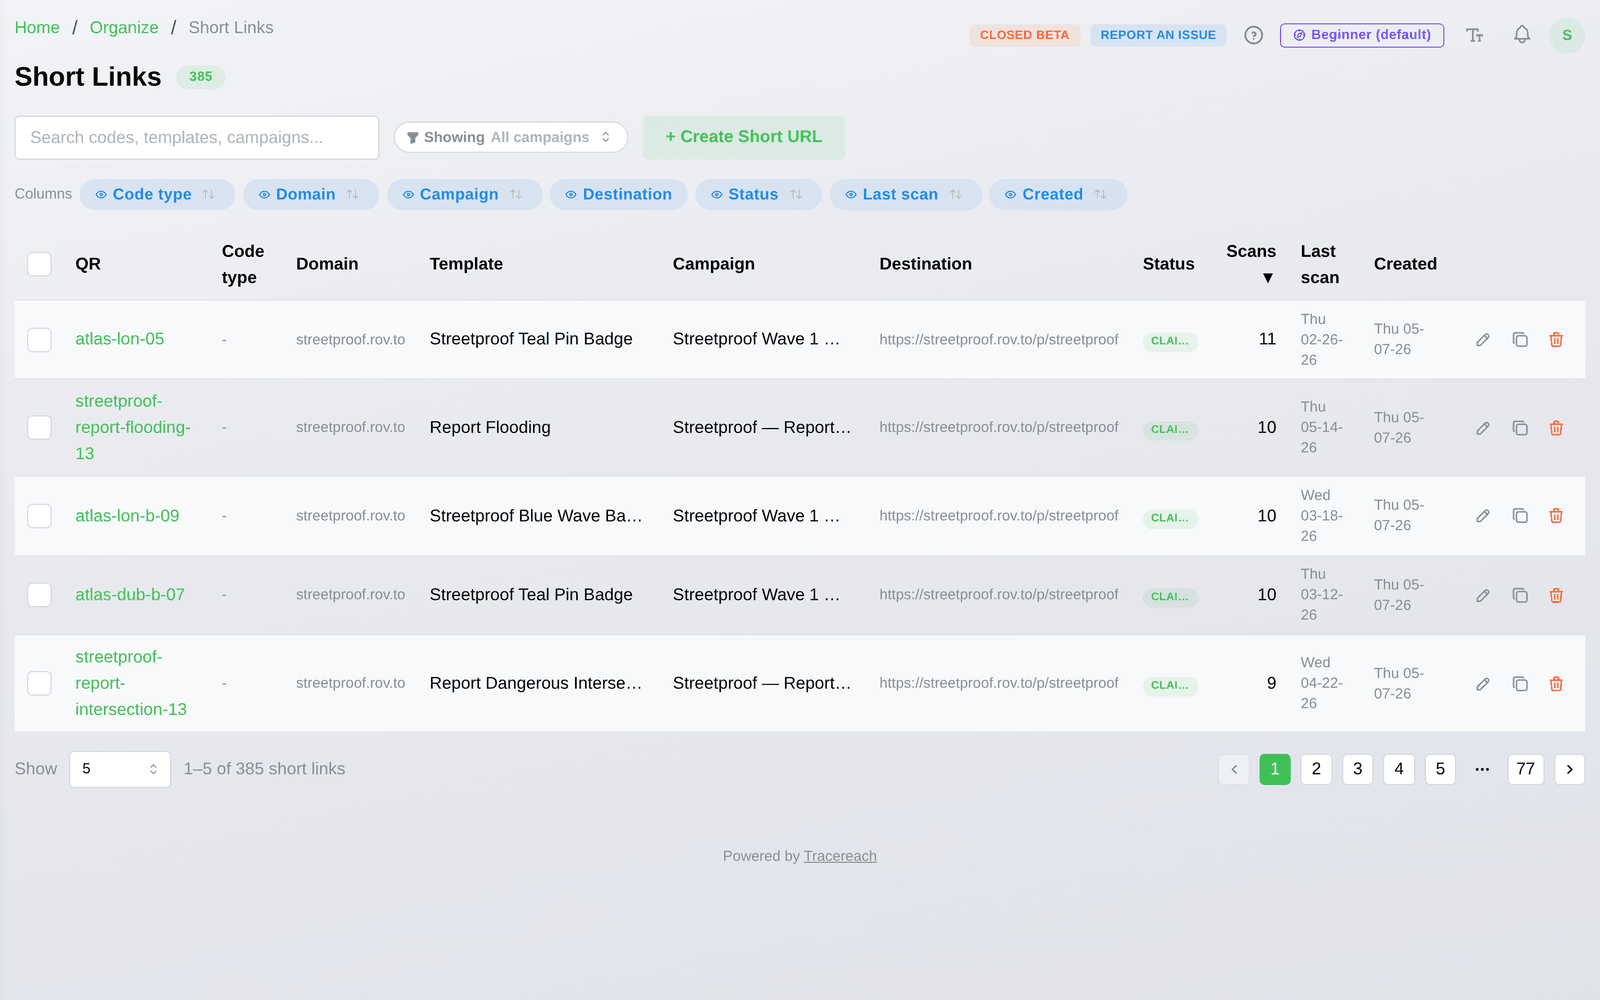Toggle the Status column visibility
This screenshot has height=1000, width=1600.
[758, 195]
